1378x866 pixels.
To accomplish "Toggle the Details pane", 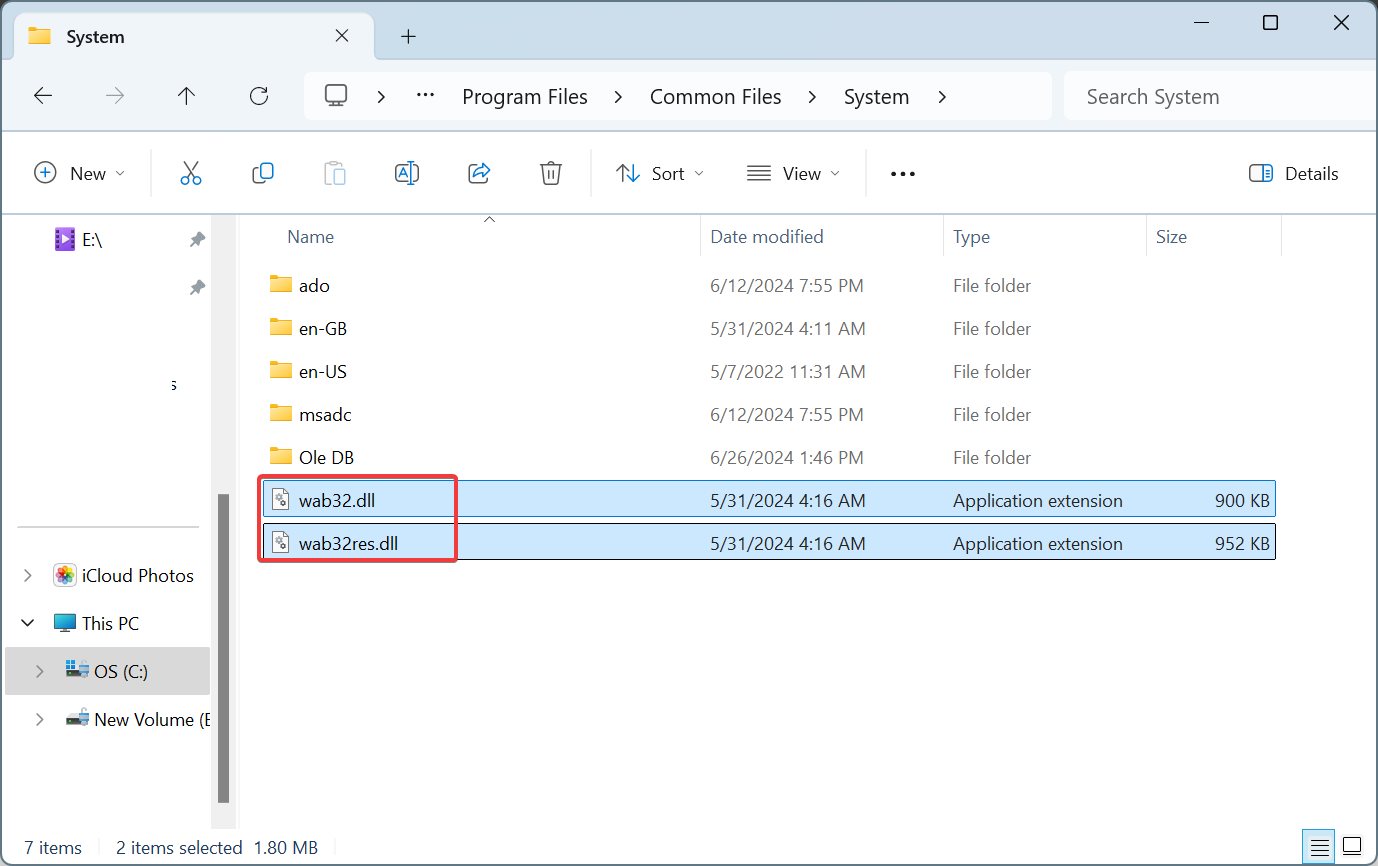I will coord(1293,173).
